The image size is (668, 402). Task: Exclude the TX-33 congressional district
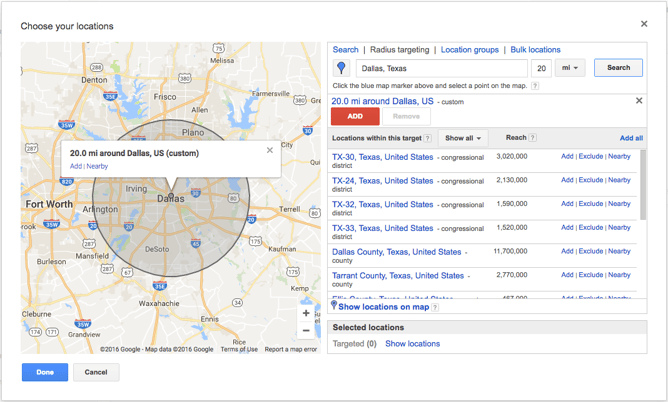coord(591,227)
